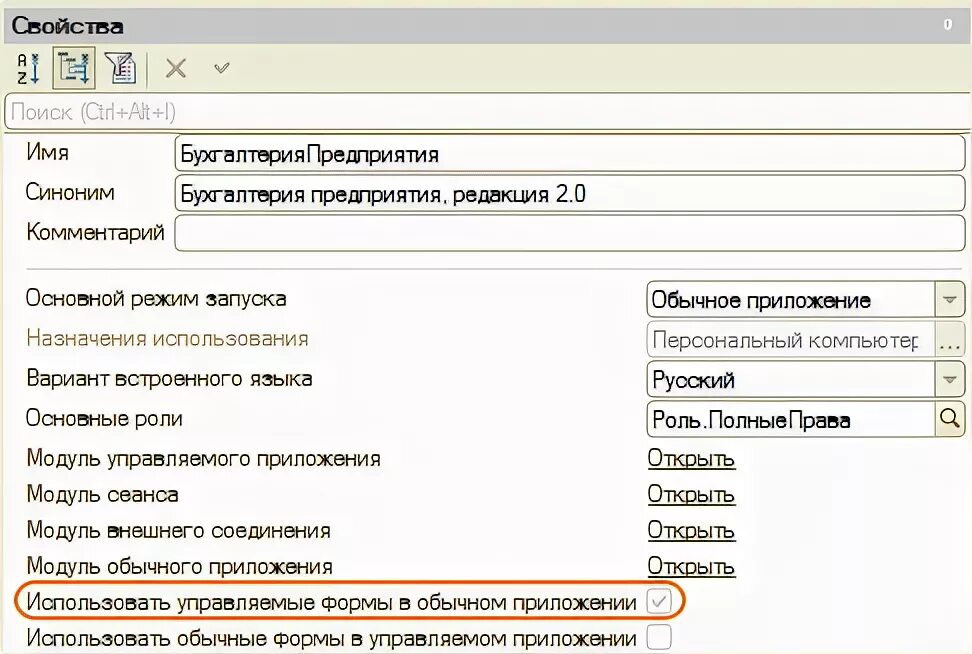972x654 pixels.
Task: Confirm edit with the checkmark icon
Action: coord(221,68)
